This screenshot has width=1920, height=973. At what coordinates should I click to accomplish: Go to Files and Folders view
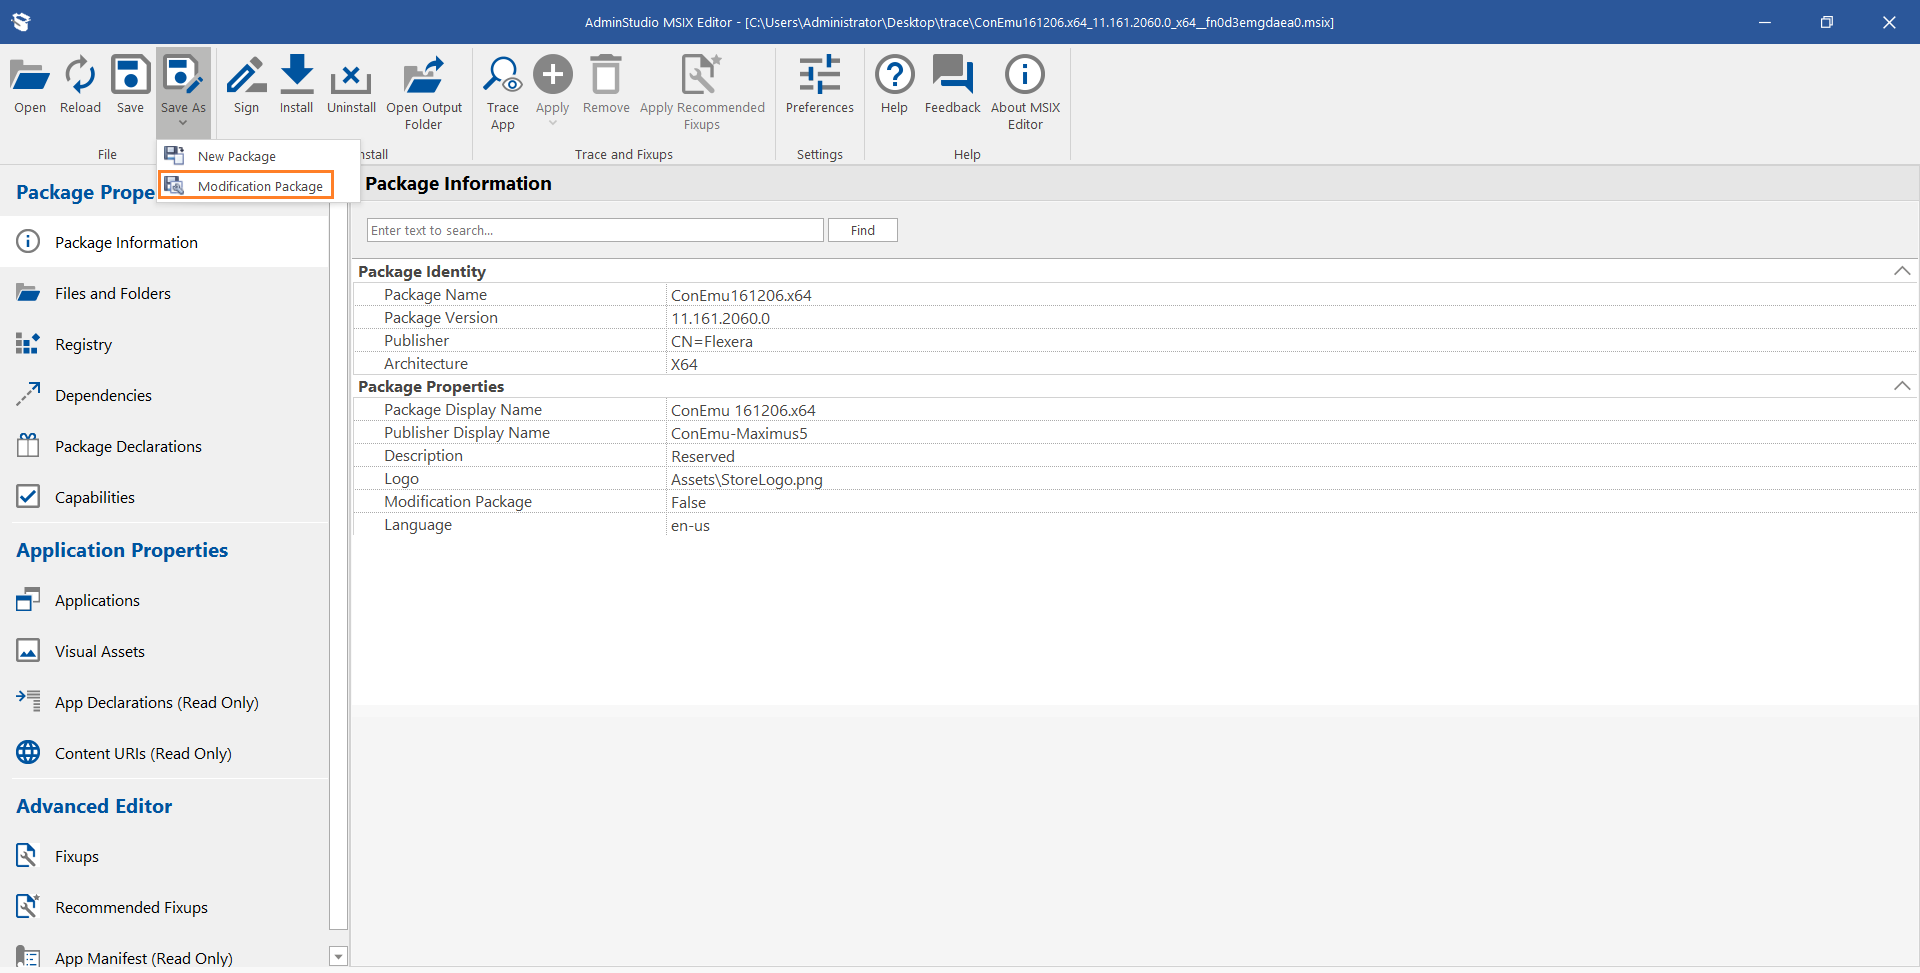pyautogui.click(x=113, y=293)
